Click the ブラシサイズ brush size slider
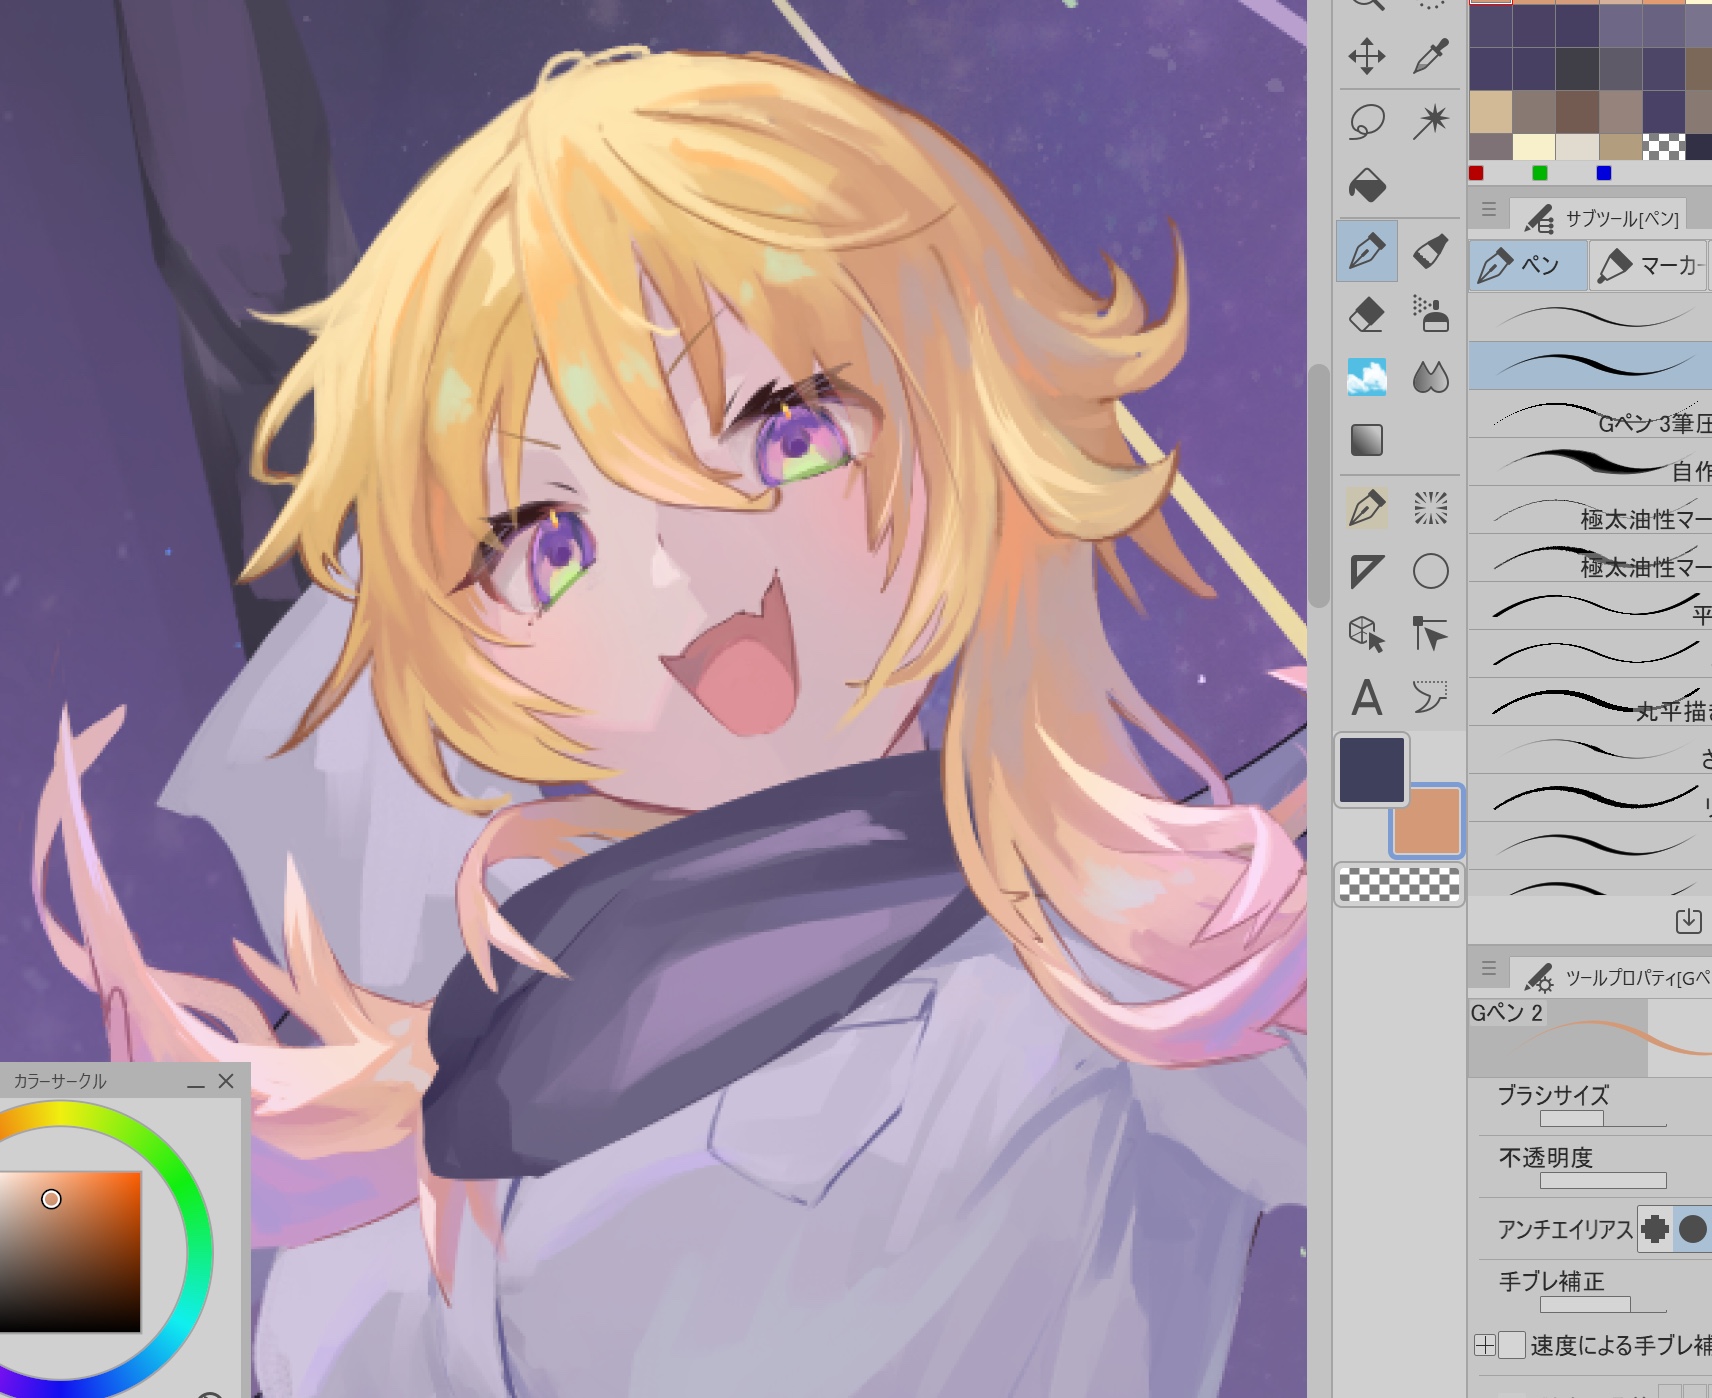Viewport: 1712px width, 1398px height. [1602, 1118]
